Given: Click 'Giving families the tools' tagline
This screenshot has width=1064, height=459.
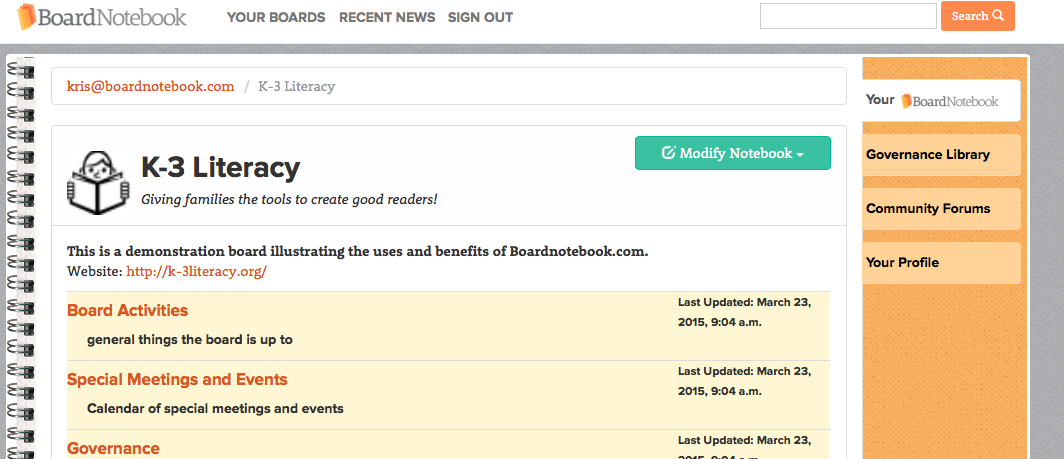Looking at the screenshot, I should tap(289, 200).
